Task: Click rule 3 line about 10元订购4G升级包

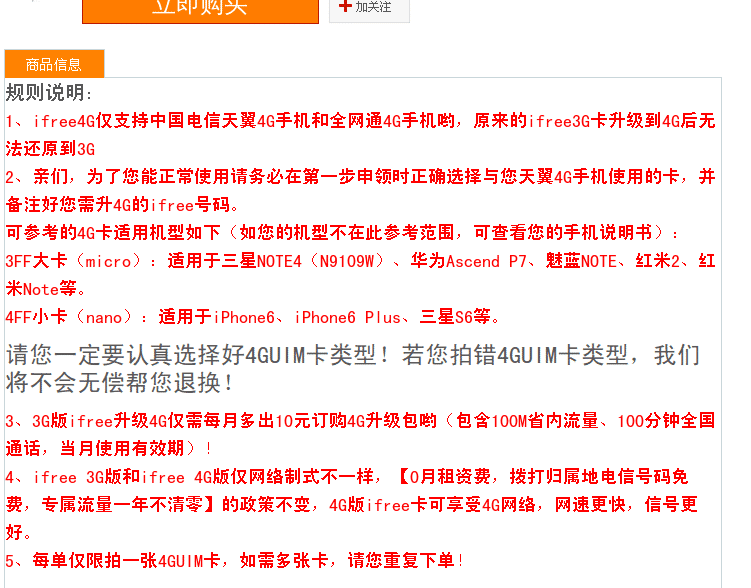Action: pyautogui.click(x=360, y=421)
